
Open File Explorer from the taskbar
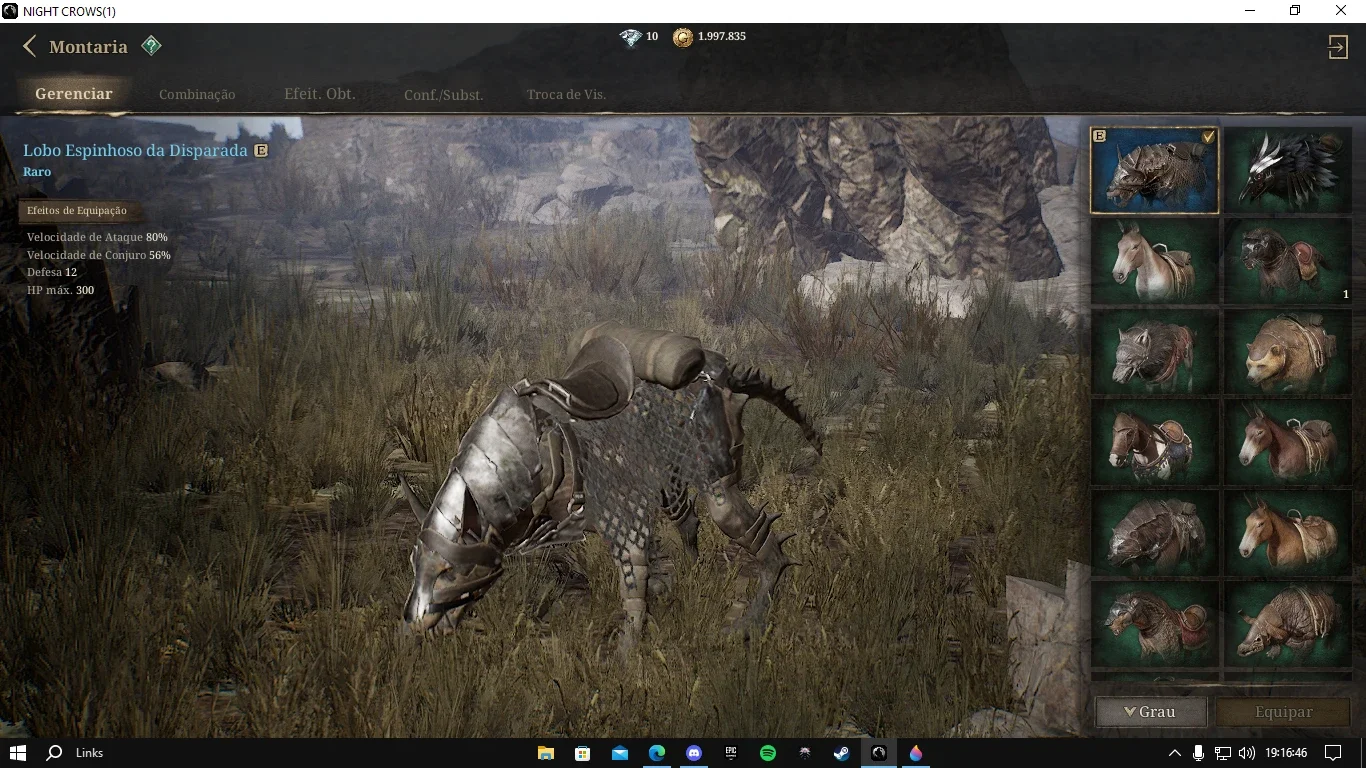[546, 753]
